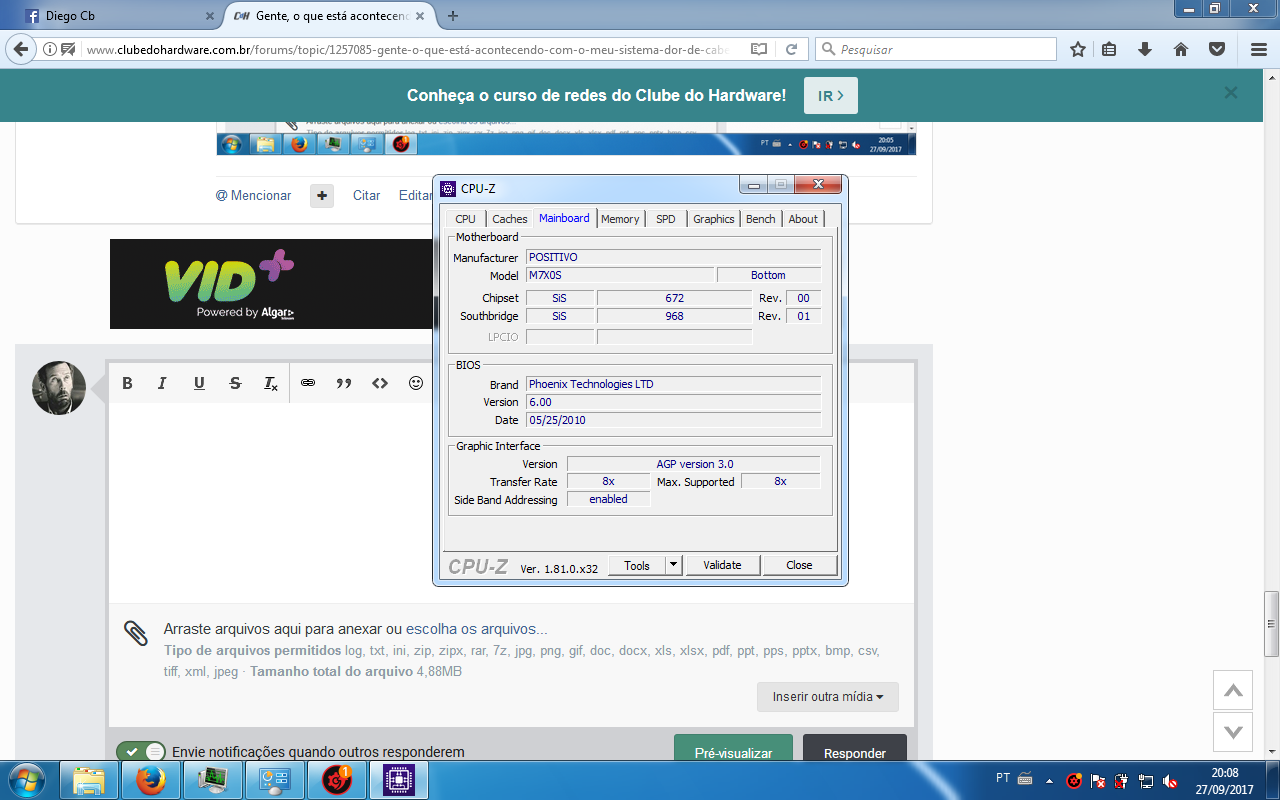Click the Tools button in CPU-Z

coord(637,565)
